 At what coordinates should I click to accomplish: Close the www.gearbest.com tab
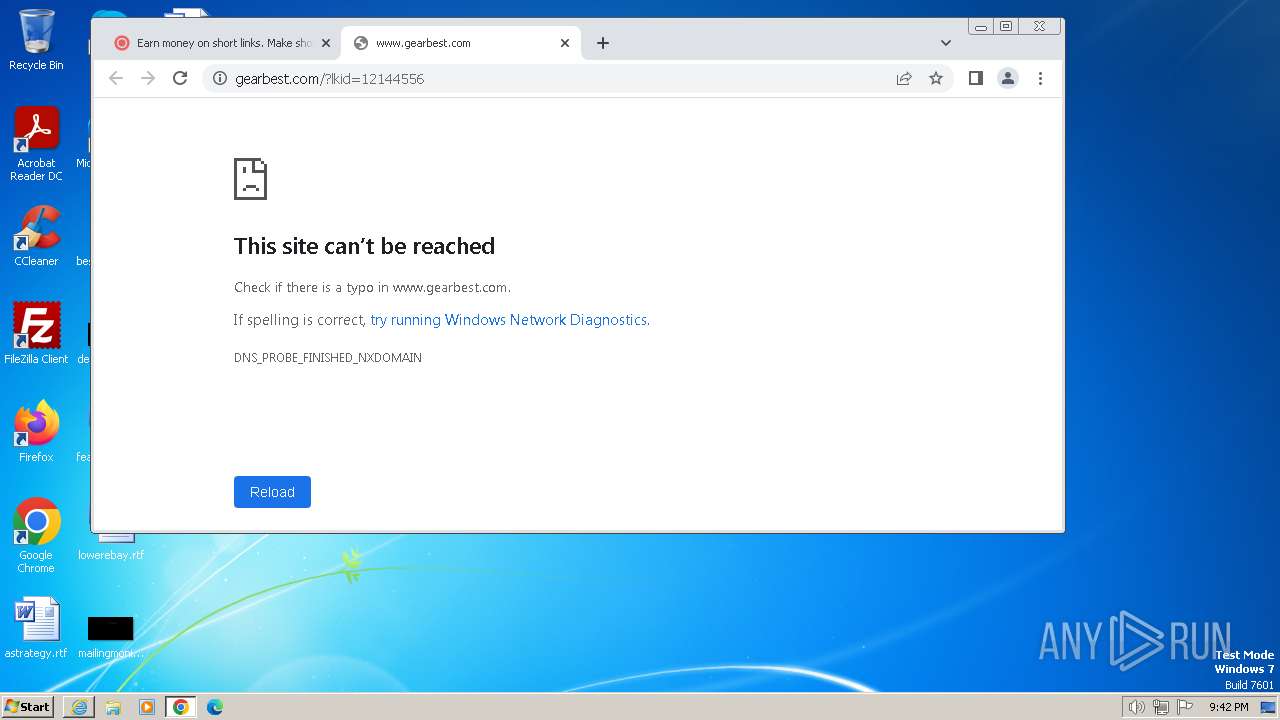[x=565, y=43]
